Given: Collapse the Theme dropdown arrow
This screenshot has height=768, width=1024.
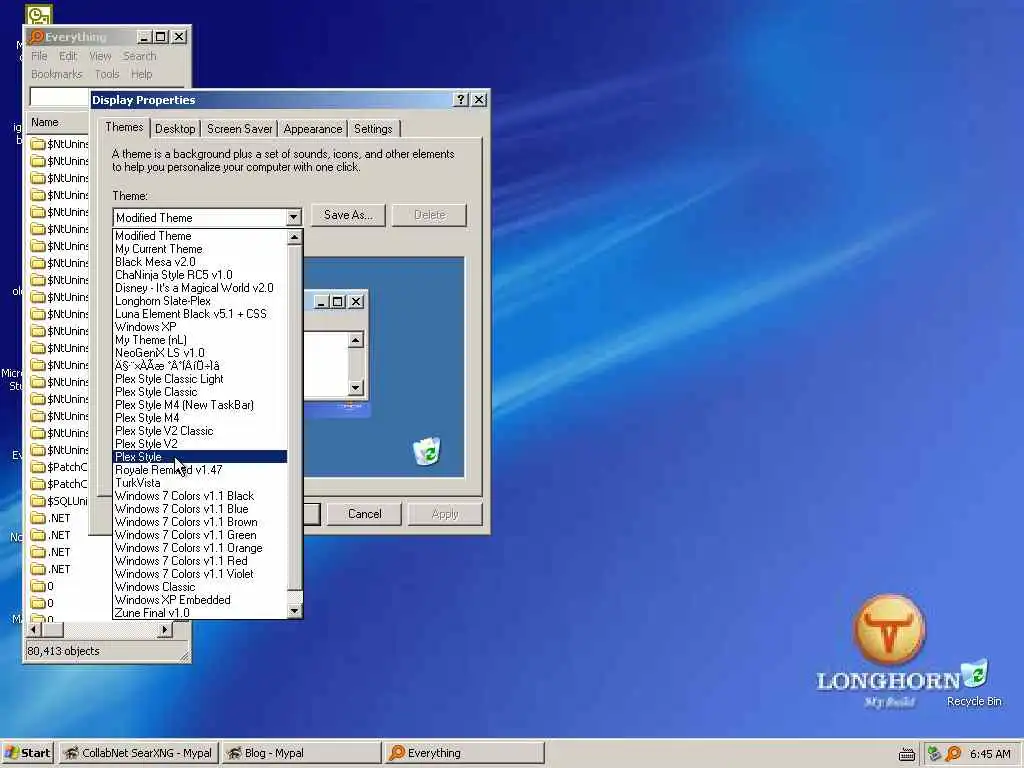Looking at the screenshot, I should pos(293,217).
